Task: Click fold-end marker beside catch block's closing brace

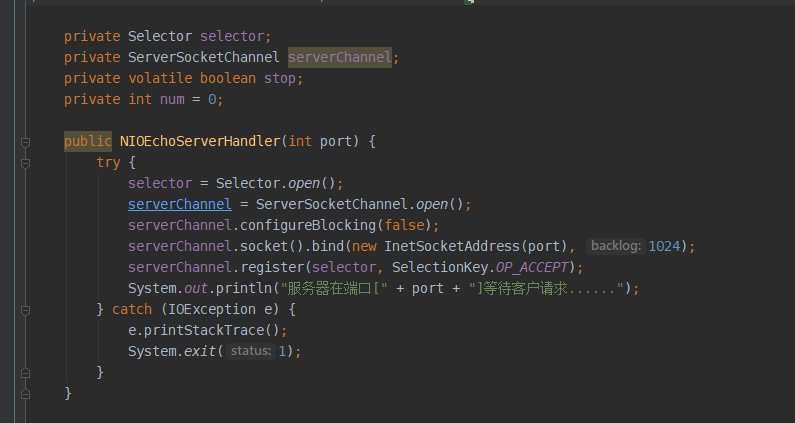Action: [x=26, y=372]
